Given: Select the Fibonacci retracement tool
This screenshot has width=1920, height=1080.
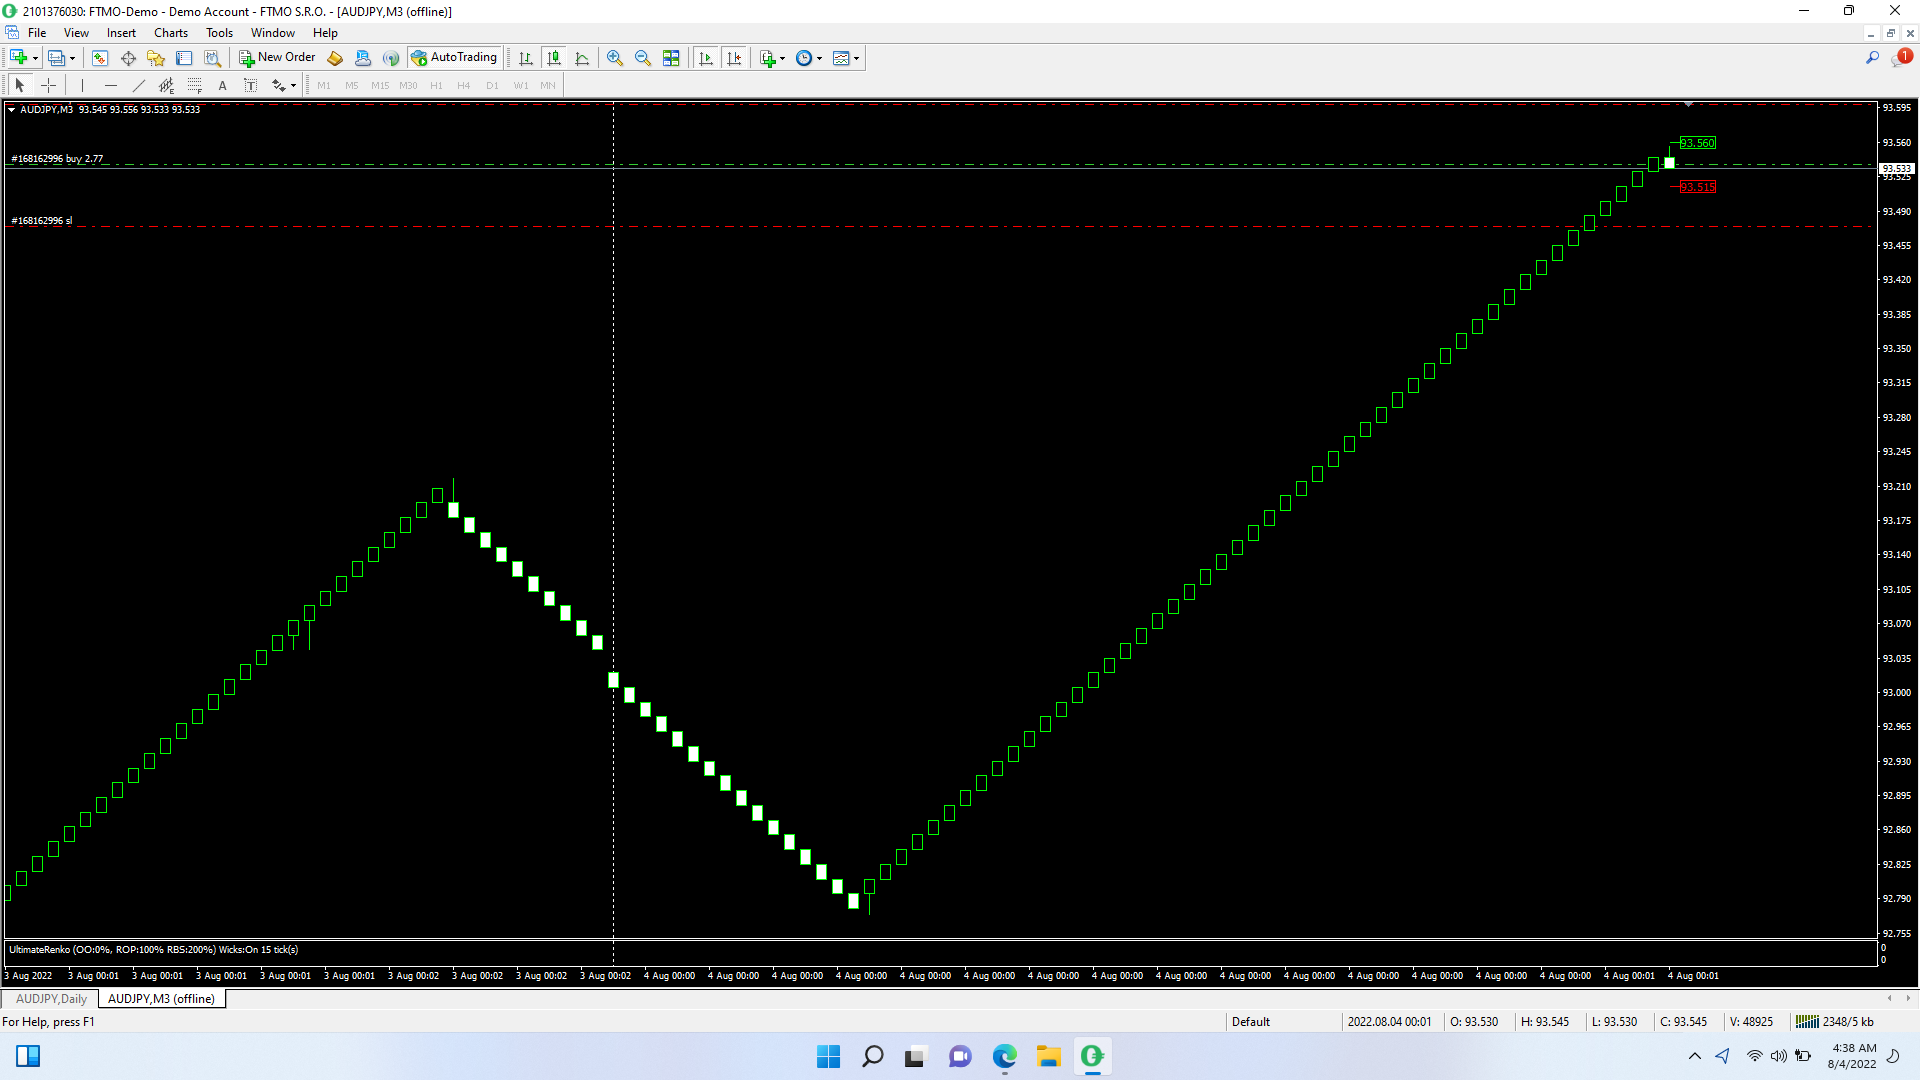Looking at the screenshot, I should tap(195, 85).
